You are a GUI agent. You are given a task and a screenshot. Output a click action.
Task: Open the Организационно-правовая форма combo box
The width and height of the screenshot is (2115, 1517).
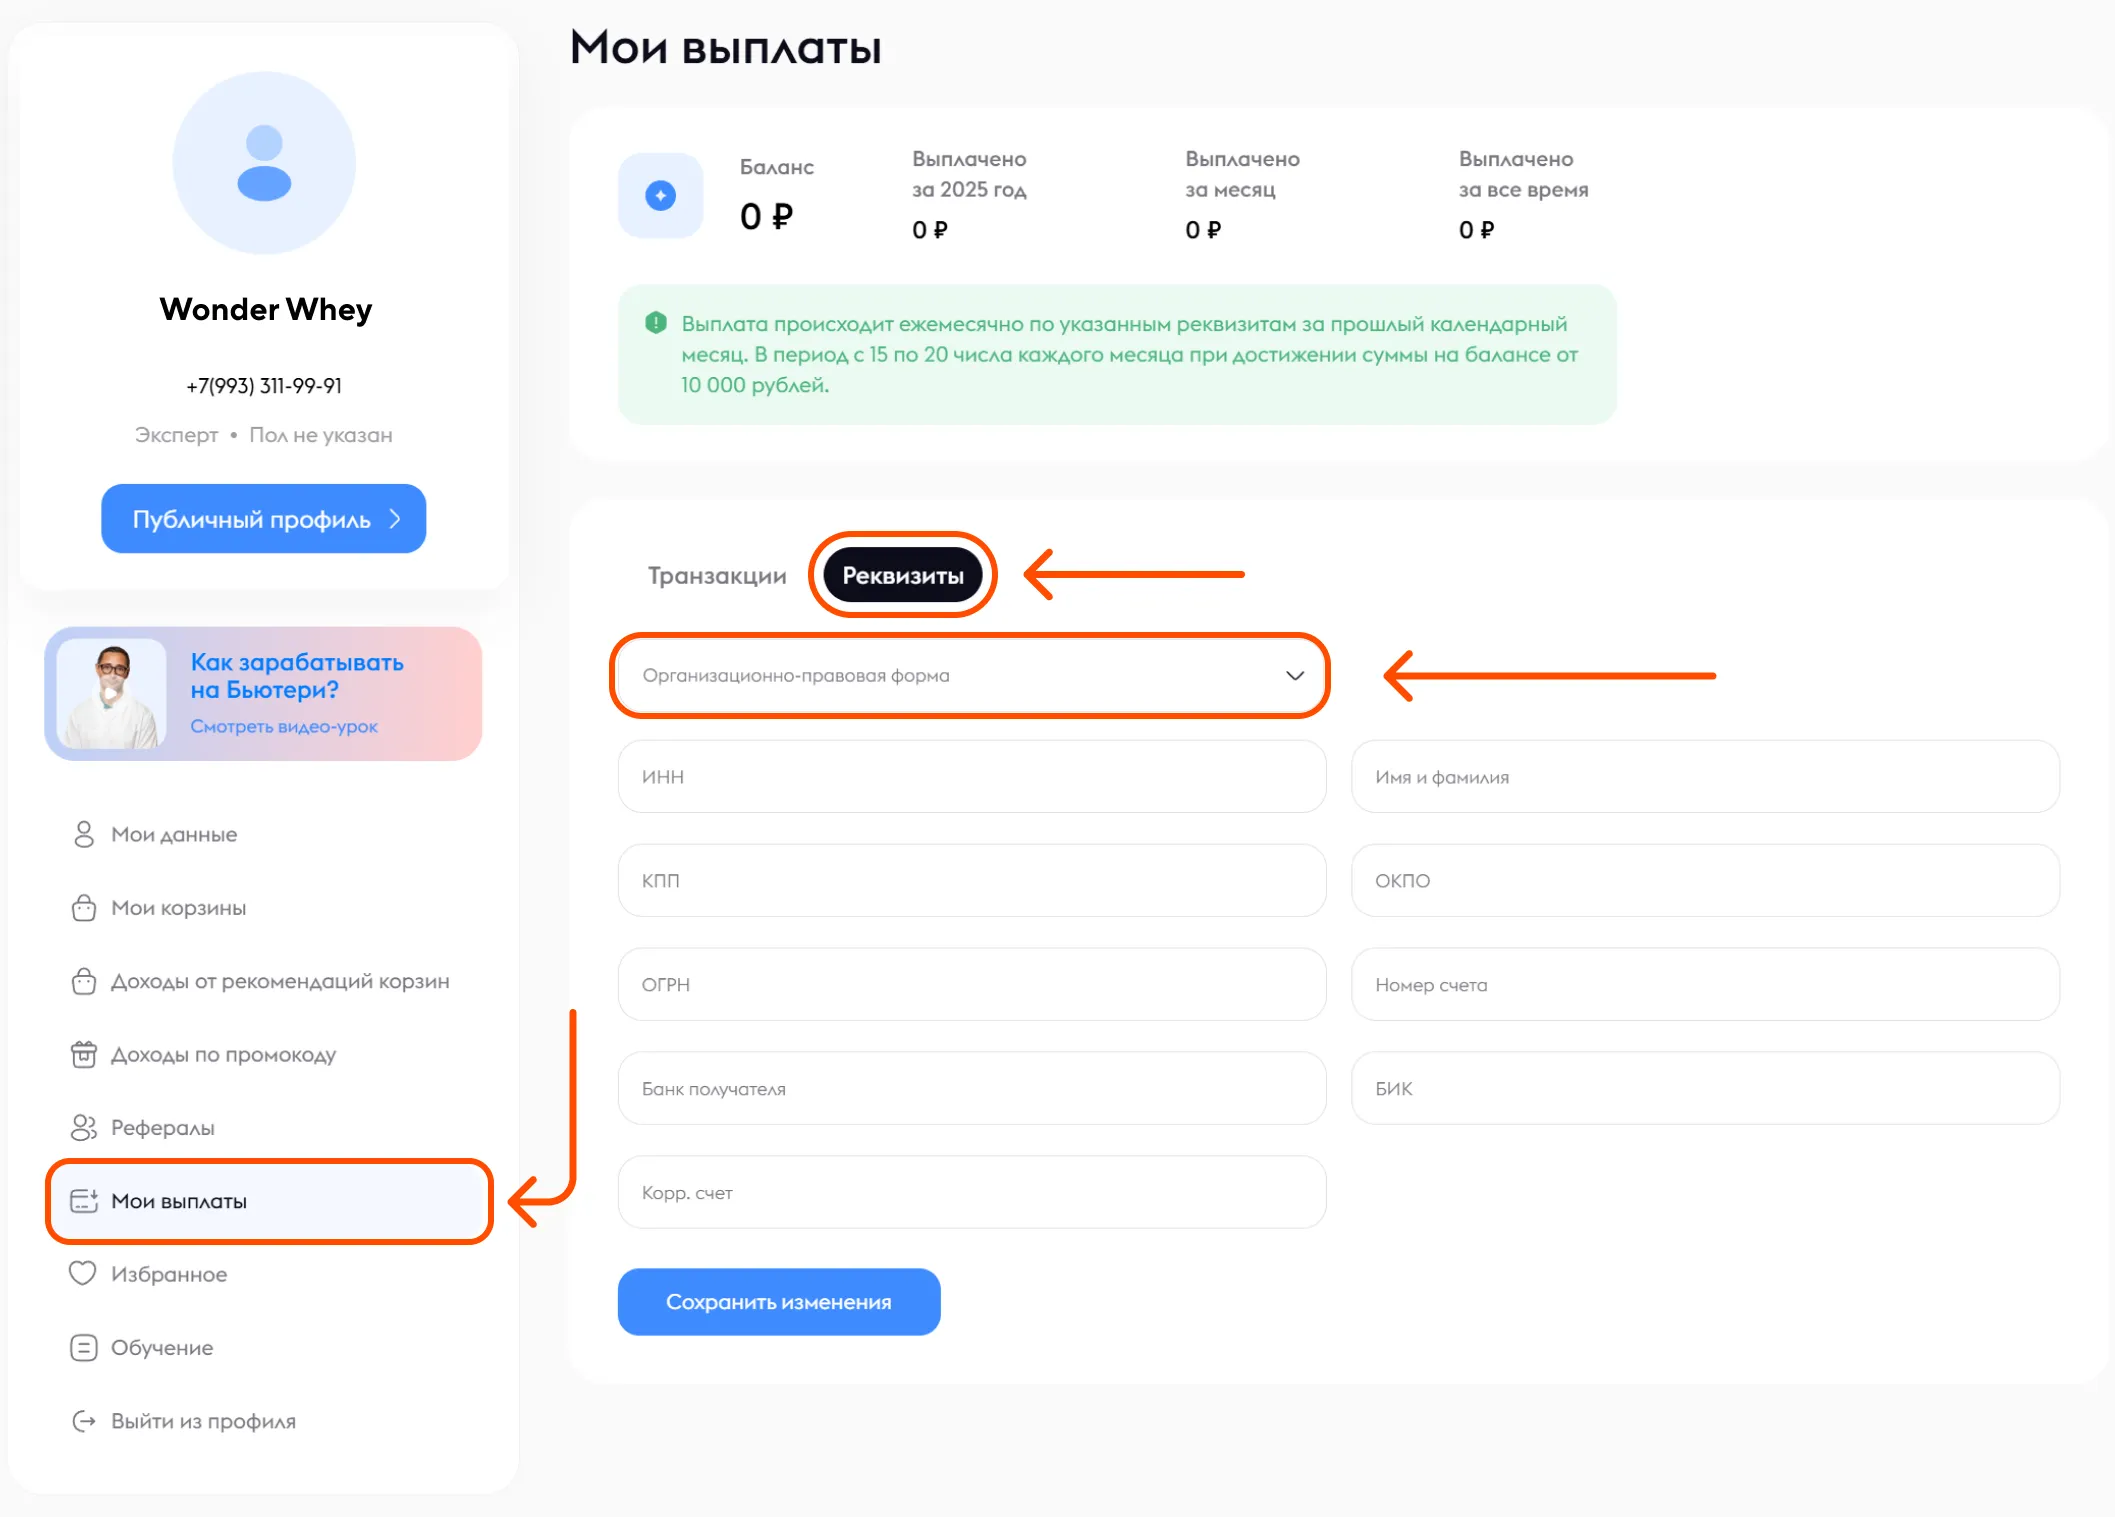point(971,675)
